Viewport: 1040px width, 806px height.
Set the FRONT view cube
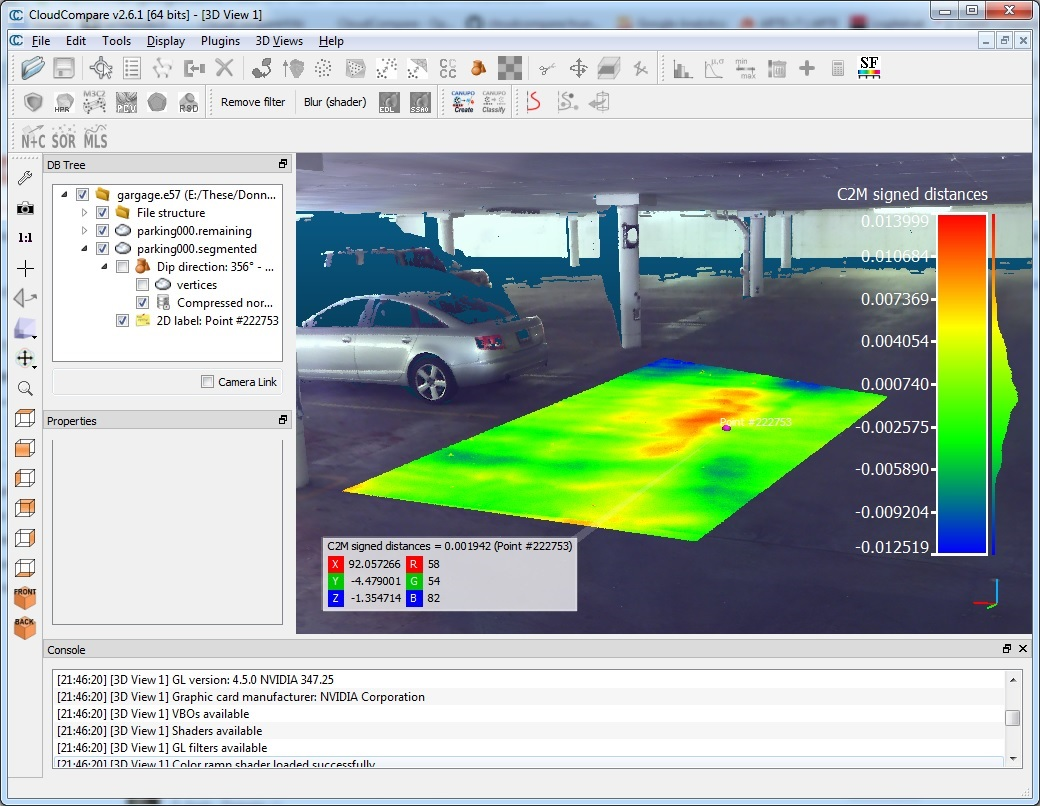tap(25, 597)
